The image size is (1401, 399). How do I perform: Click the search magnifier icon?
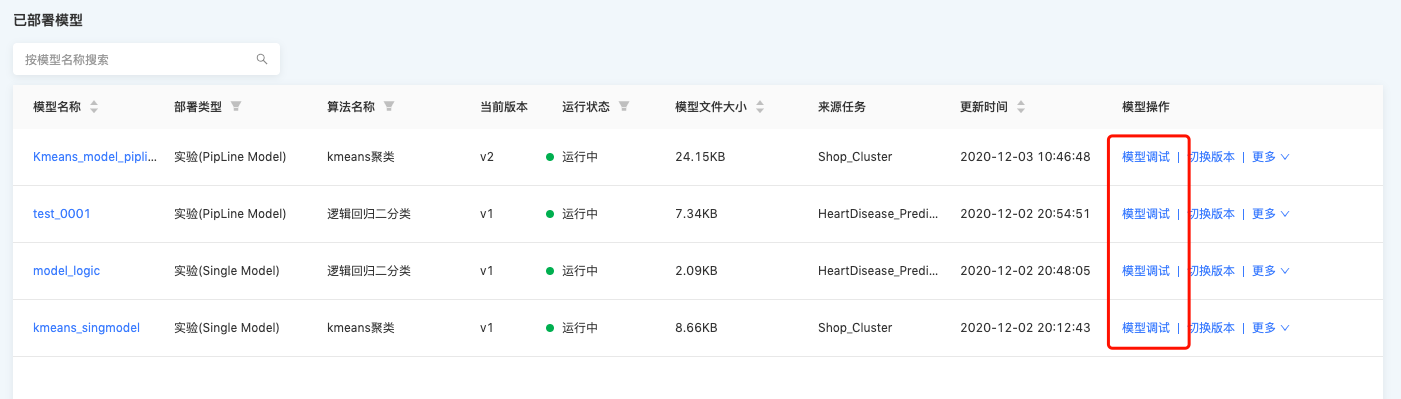[x=262, y=60]
